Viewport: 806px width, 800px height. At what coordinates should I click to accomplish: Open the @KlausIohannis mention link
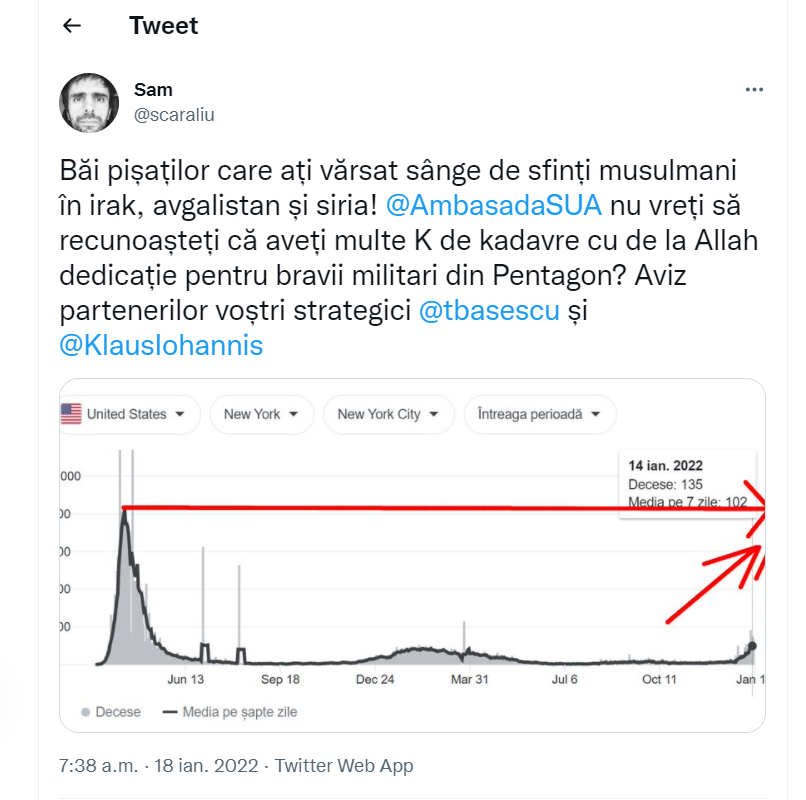coord(161,346)
